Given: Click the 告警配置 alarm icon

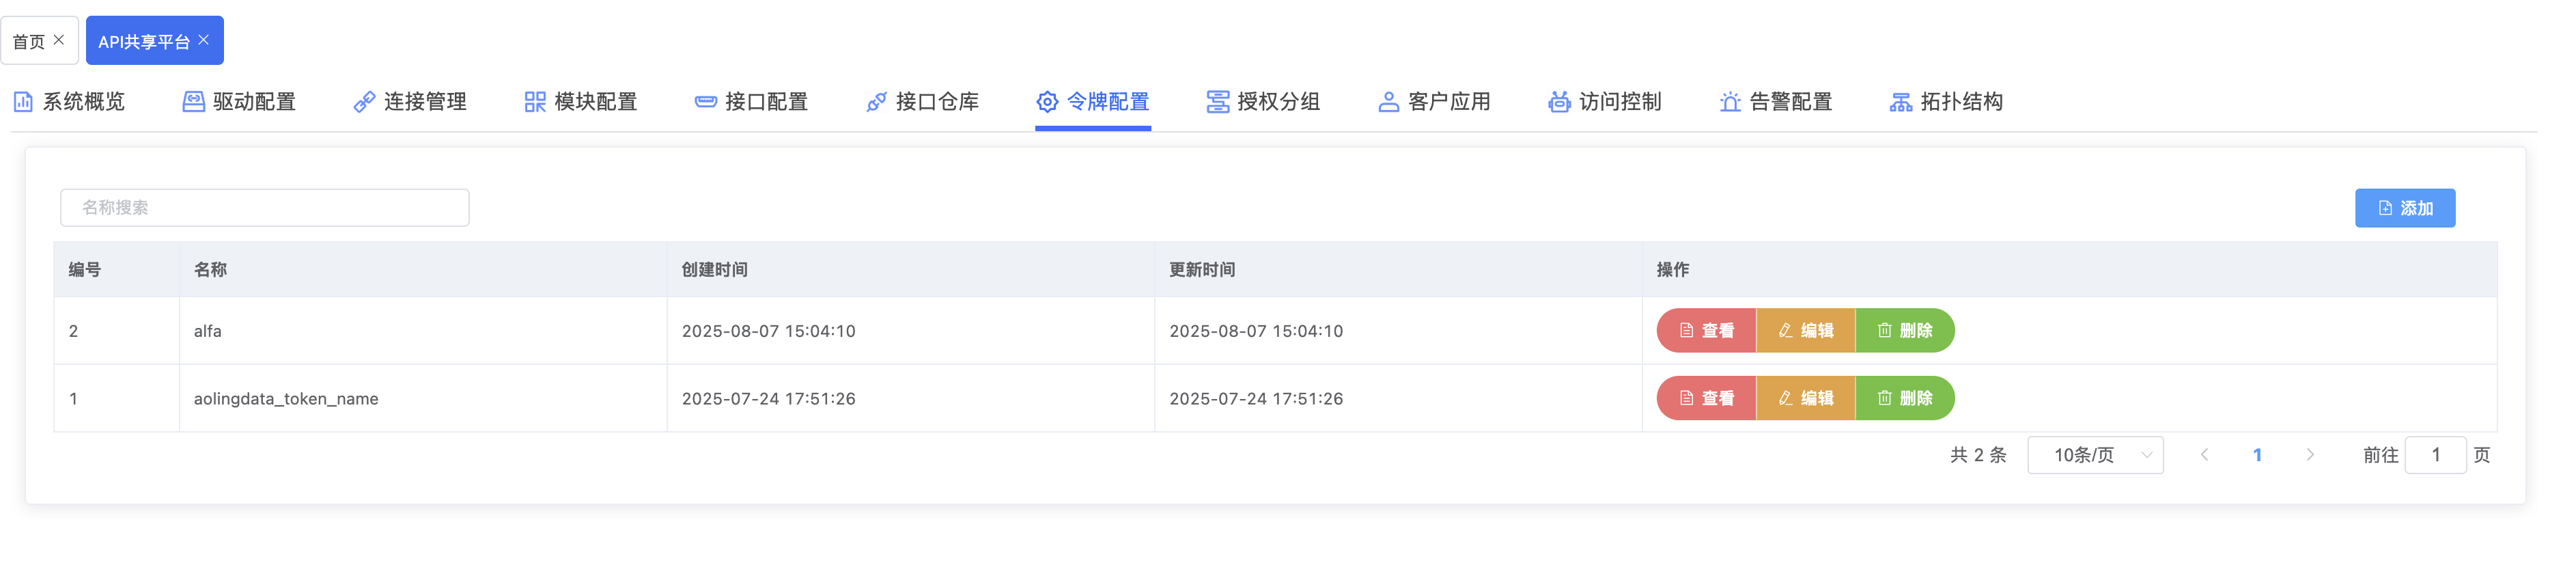Looking at the screenshot, I should 1730,102.
